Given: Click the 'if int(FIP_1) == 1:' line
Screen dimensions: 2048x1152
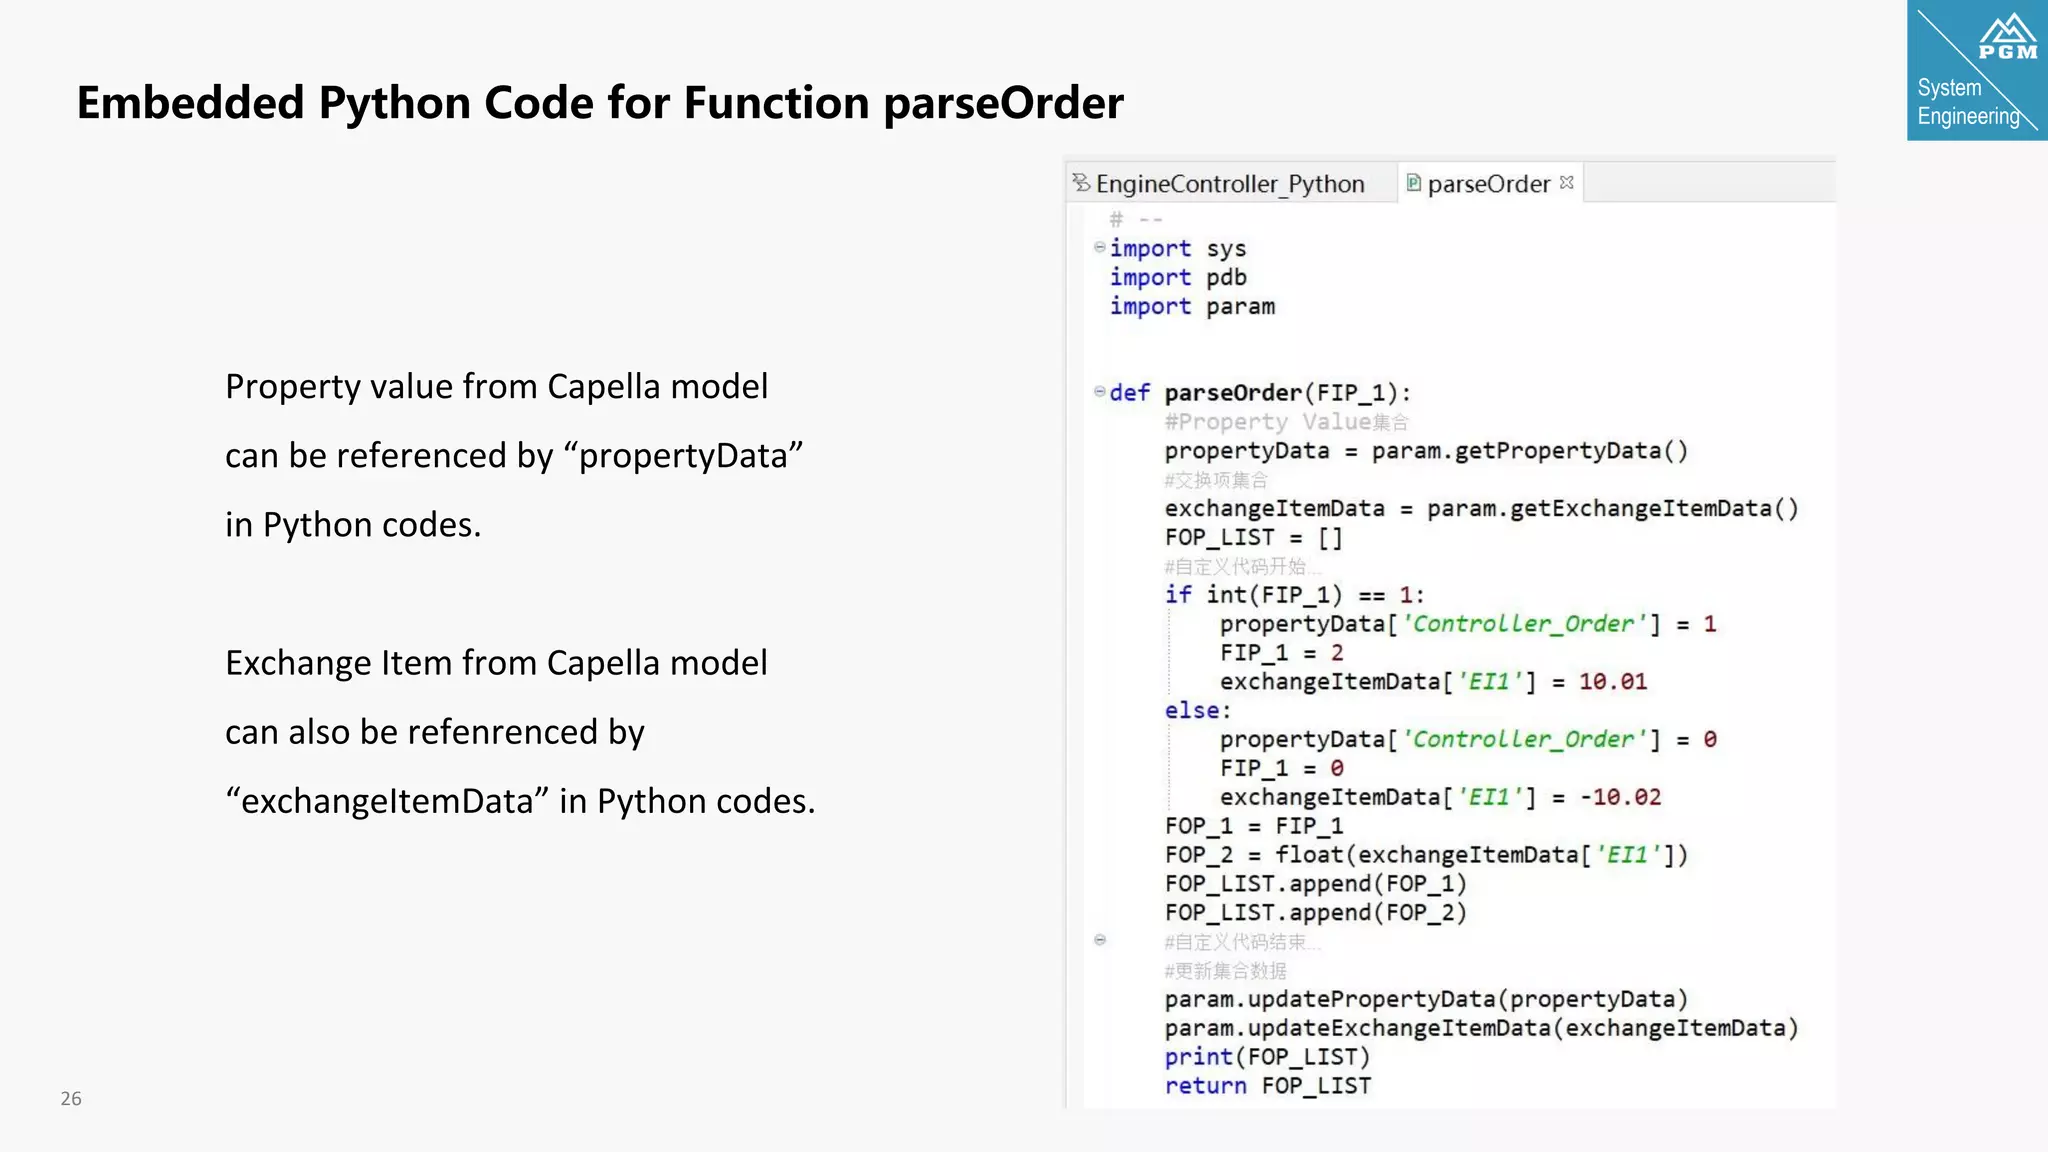Looking at the screenshot, I should [1295, 595].
